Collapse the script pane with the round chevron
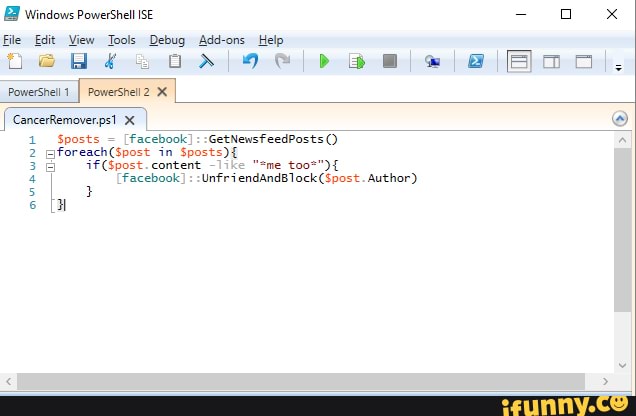 tap(620, 118)
